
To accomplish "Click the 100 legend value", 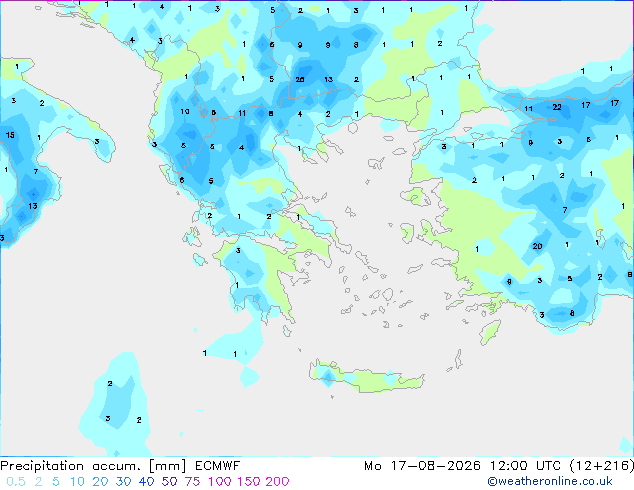I will pyautogui.click(x=220, y=482).
